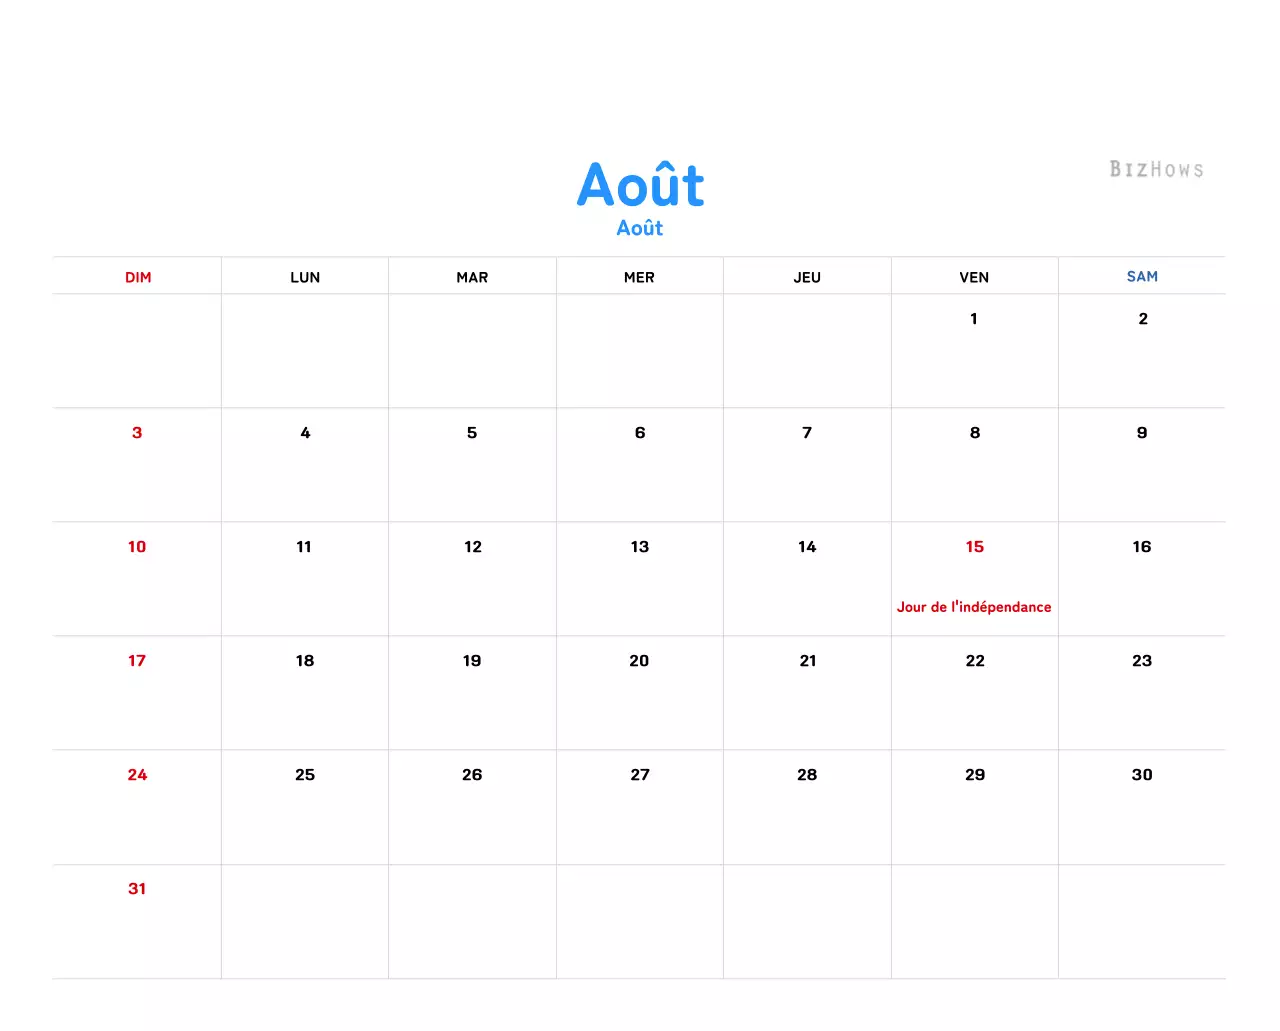Select Friday the 29th

(x=974, y=774)
